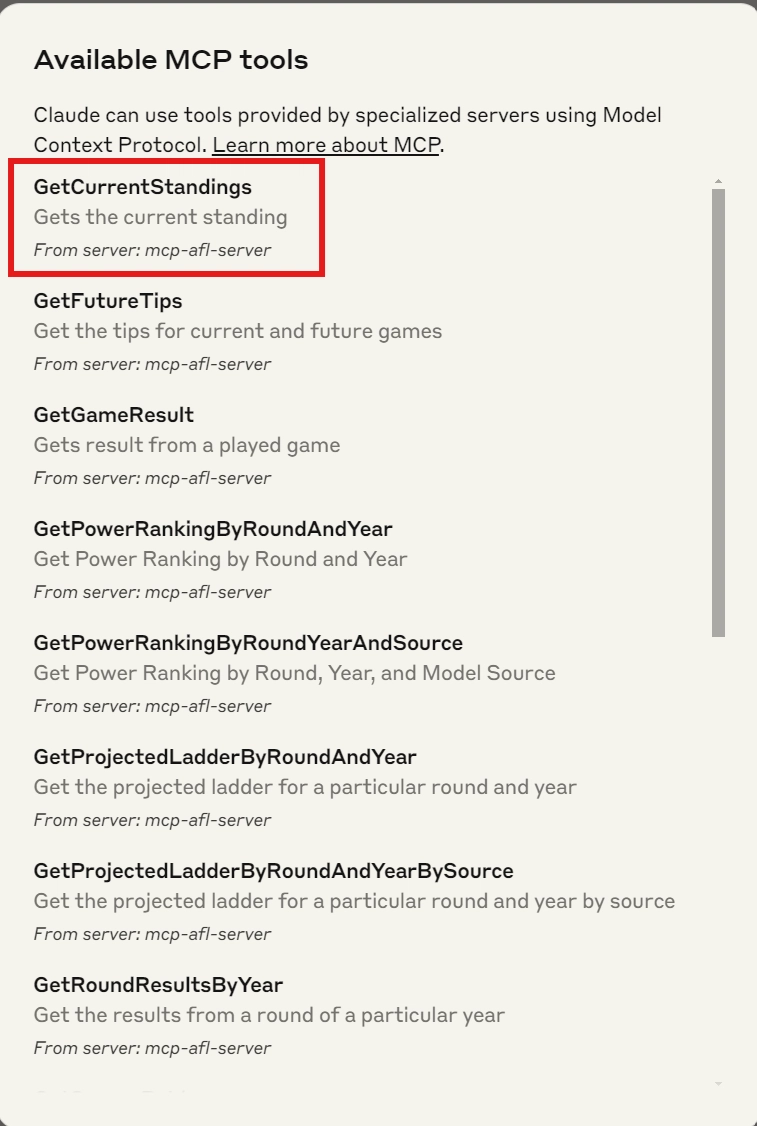757x1126 pixels.
Task: Click 'Gets the current standing' description
Action: click(x=160, y=217)
